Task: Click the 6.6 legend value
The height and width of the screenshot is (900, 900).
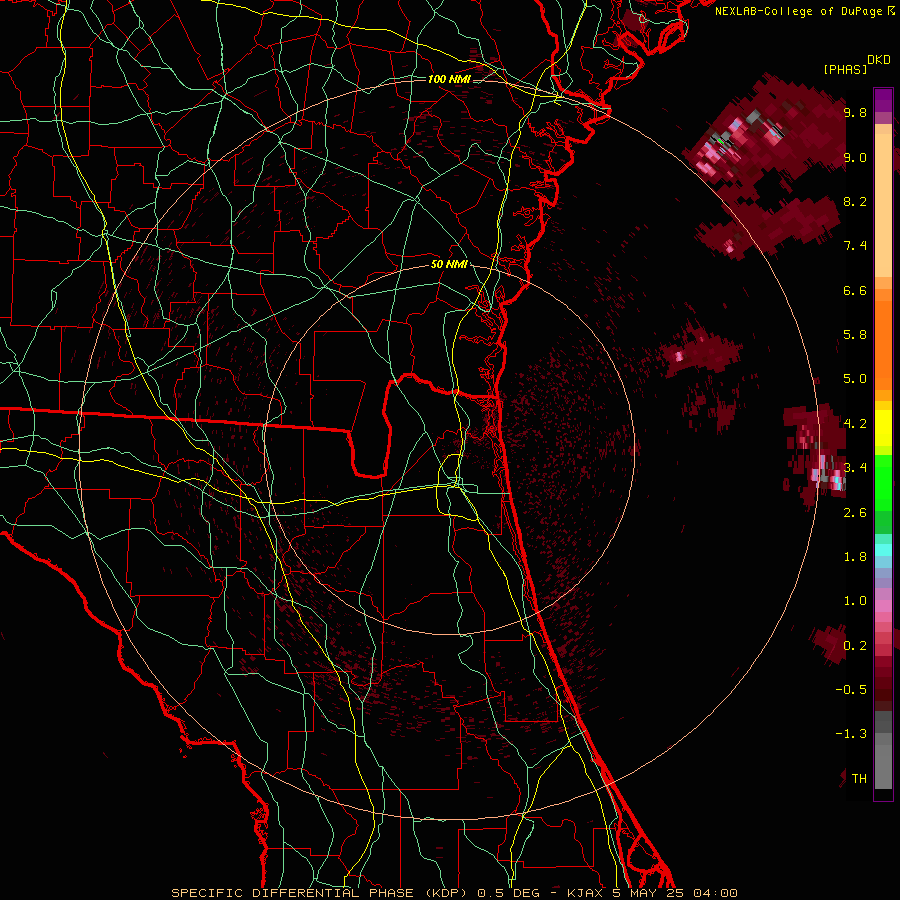Action: coord(855,290)
